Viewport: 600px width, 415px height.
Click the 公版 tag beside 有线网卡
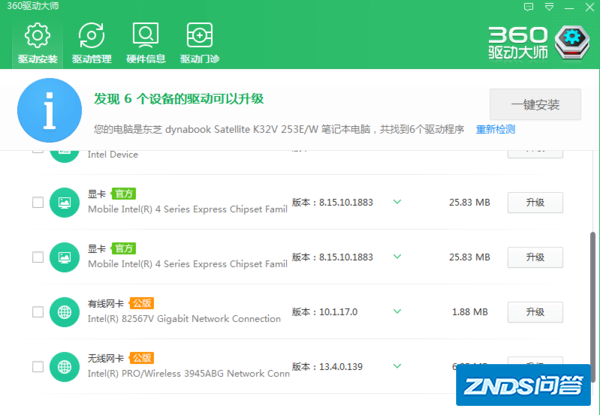[142, 303]
